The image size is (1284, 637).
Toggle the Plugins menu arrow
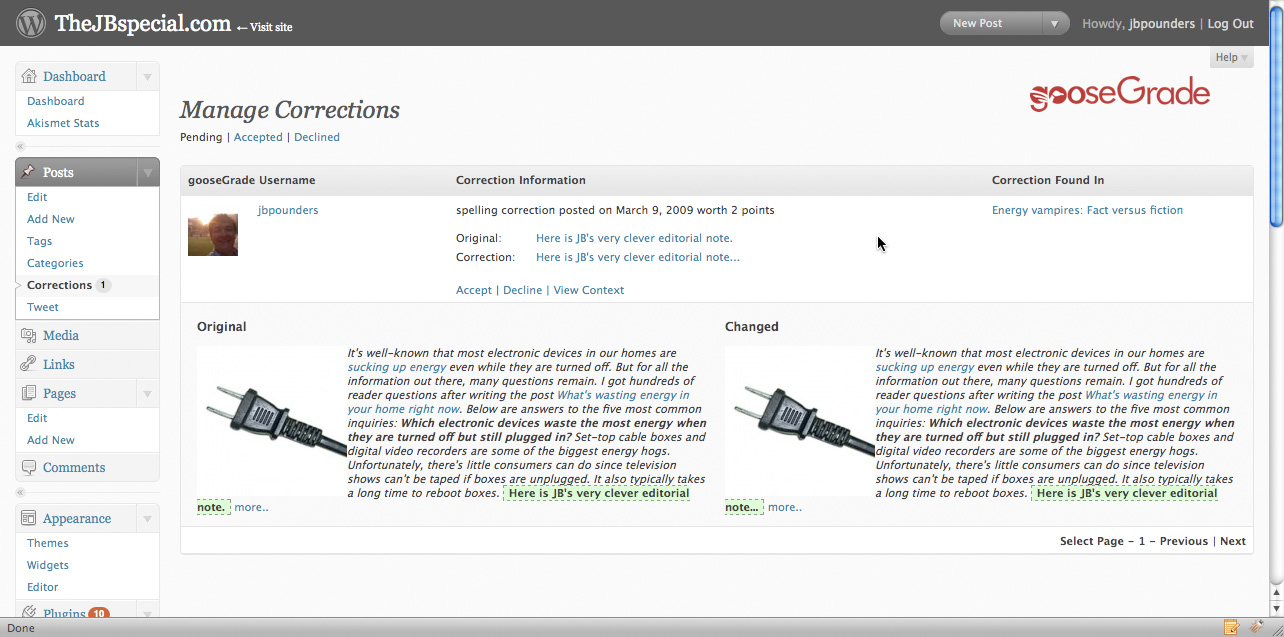coord(147,612)
